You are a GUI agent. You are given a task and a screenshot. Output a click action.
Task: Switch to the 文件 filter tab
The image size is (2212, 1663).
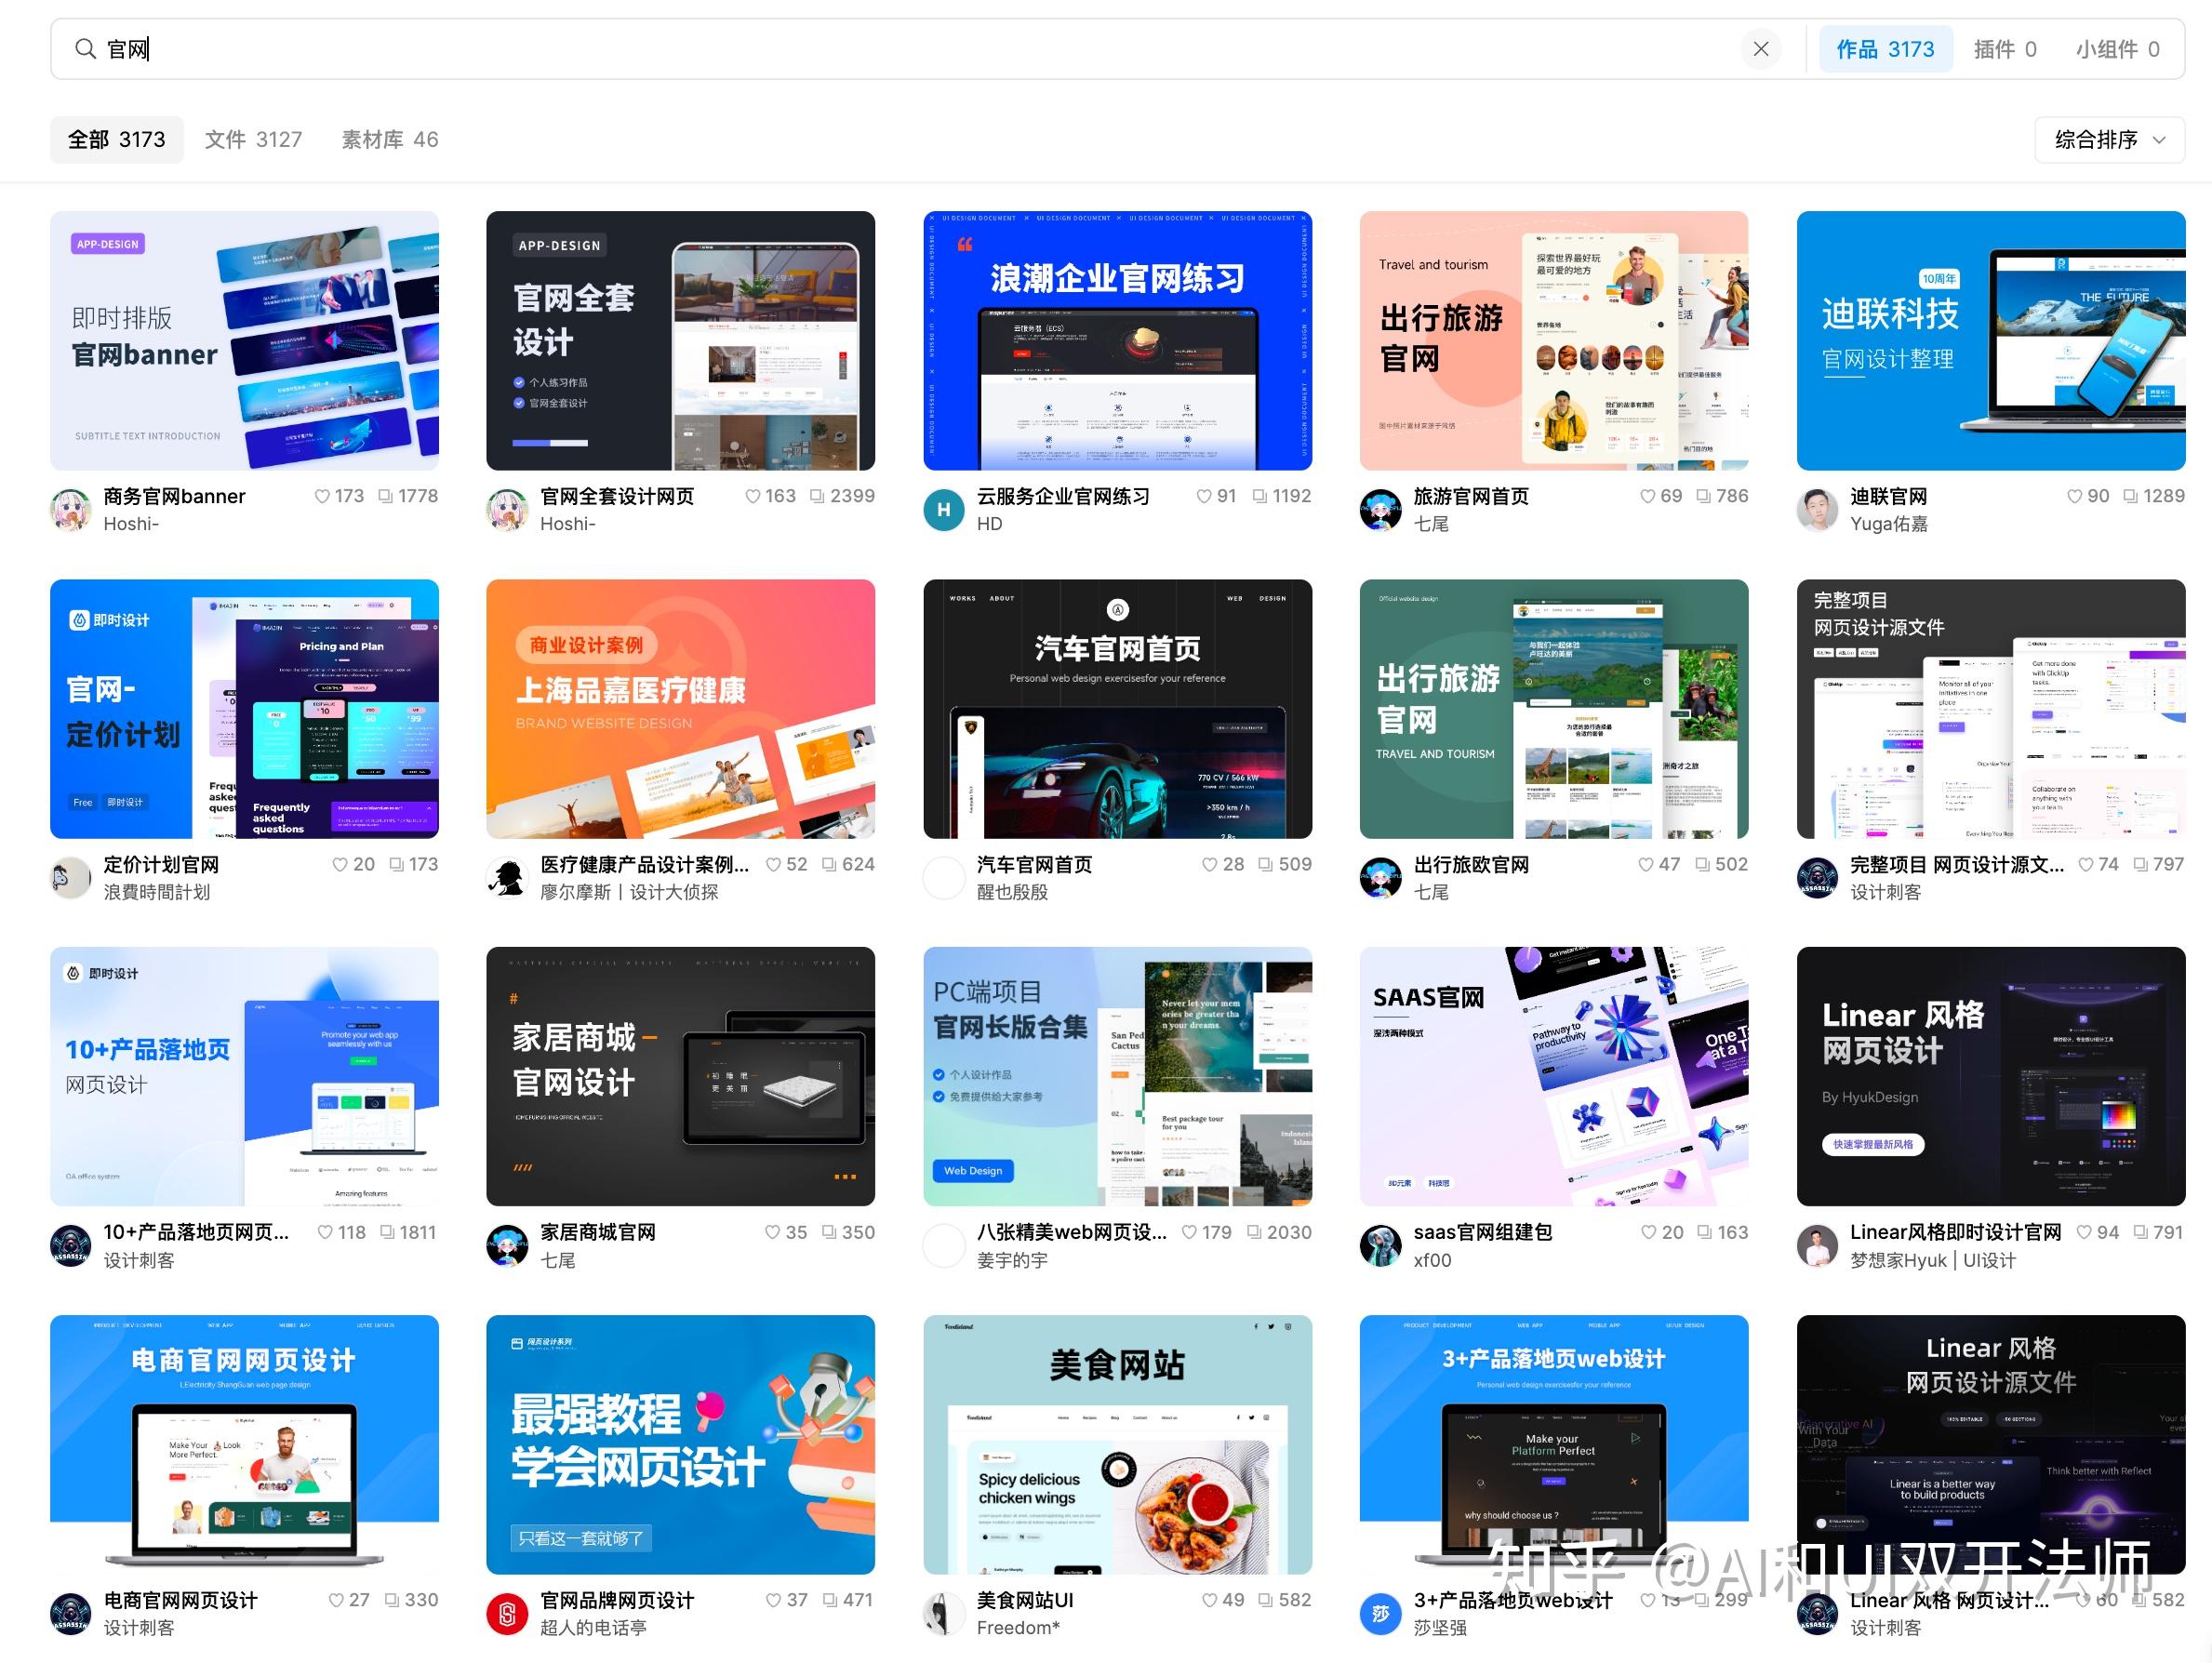click(x=253, y=139)
